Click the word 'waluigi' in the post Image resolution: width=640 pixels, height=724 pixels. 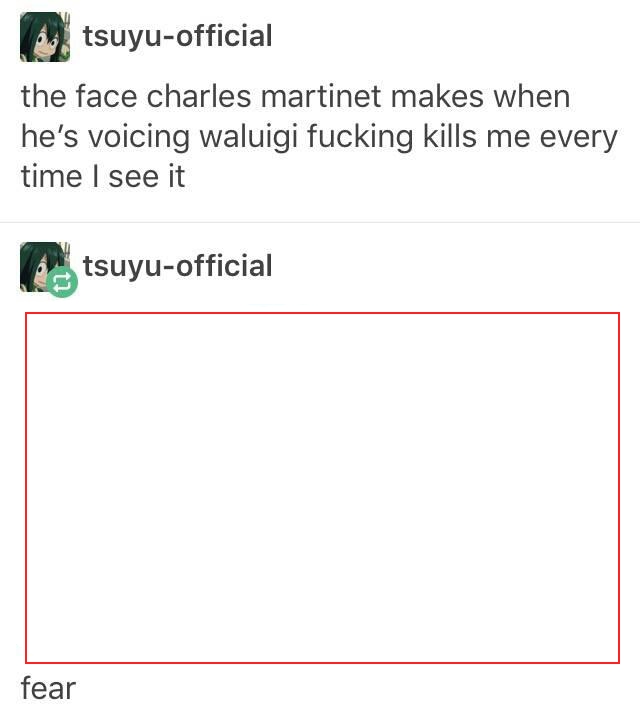click(249, 138)
